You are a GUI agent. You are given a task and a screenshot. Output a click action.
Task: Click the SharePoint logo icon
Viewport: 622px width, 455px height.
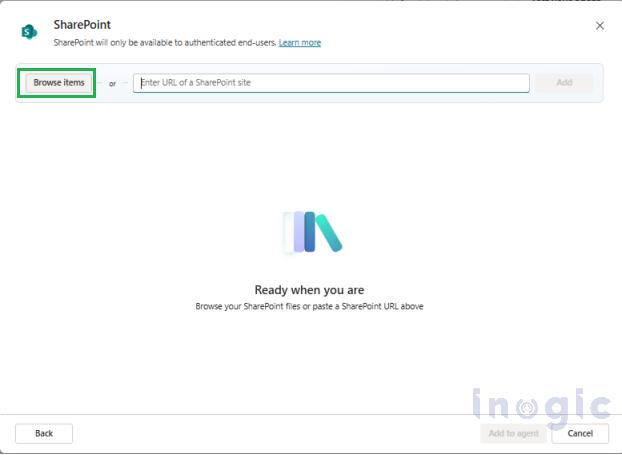tap(29, 31)
